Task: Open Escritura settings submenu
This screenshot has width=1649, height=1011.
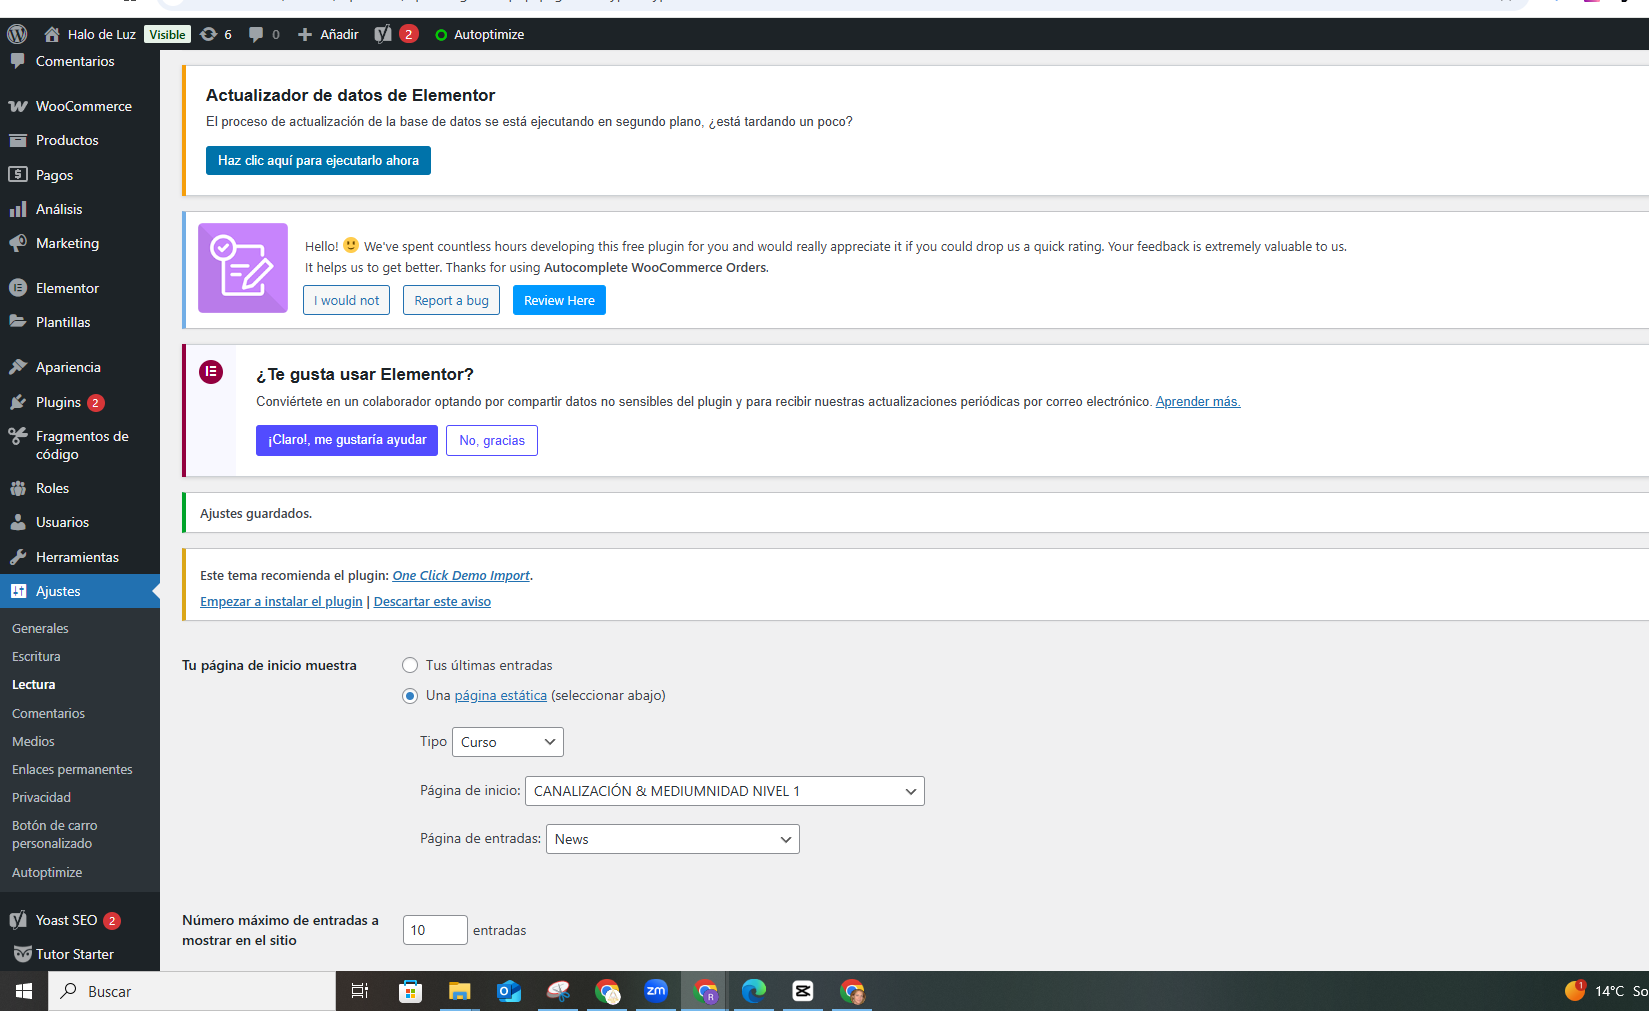Action: click(36, 657)
